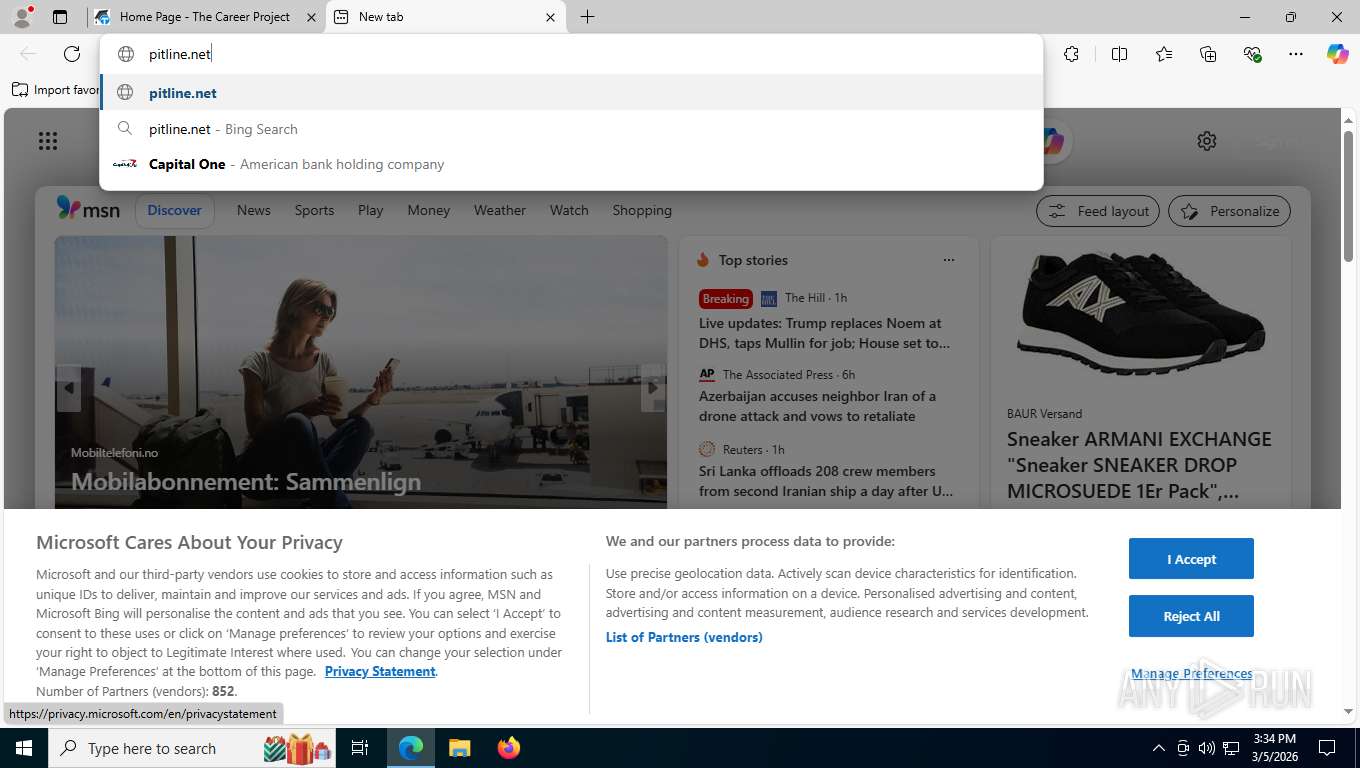The height and width of the screenshot is (768, 1360).
Task: Open the tab actions menu icon
Action: click(x=60, y=17)
